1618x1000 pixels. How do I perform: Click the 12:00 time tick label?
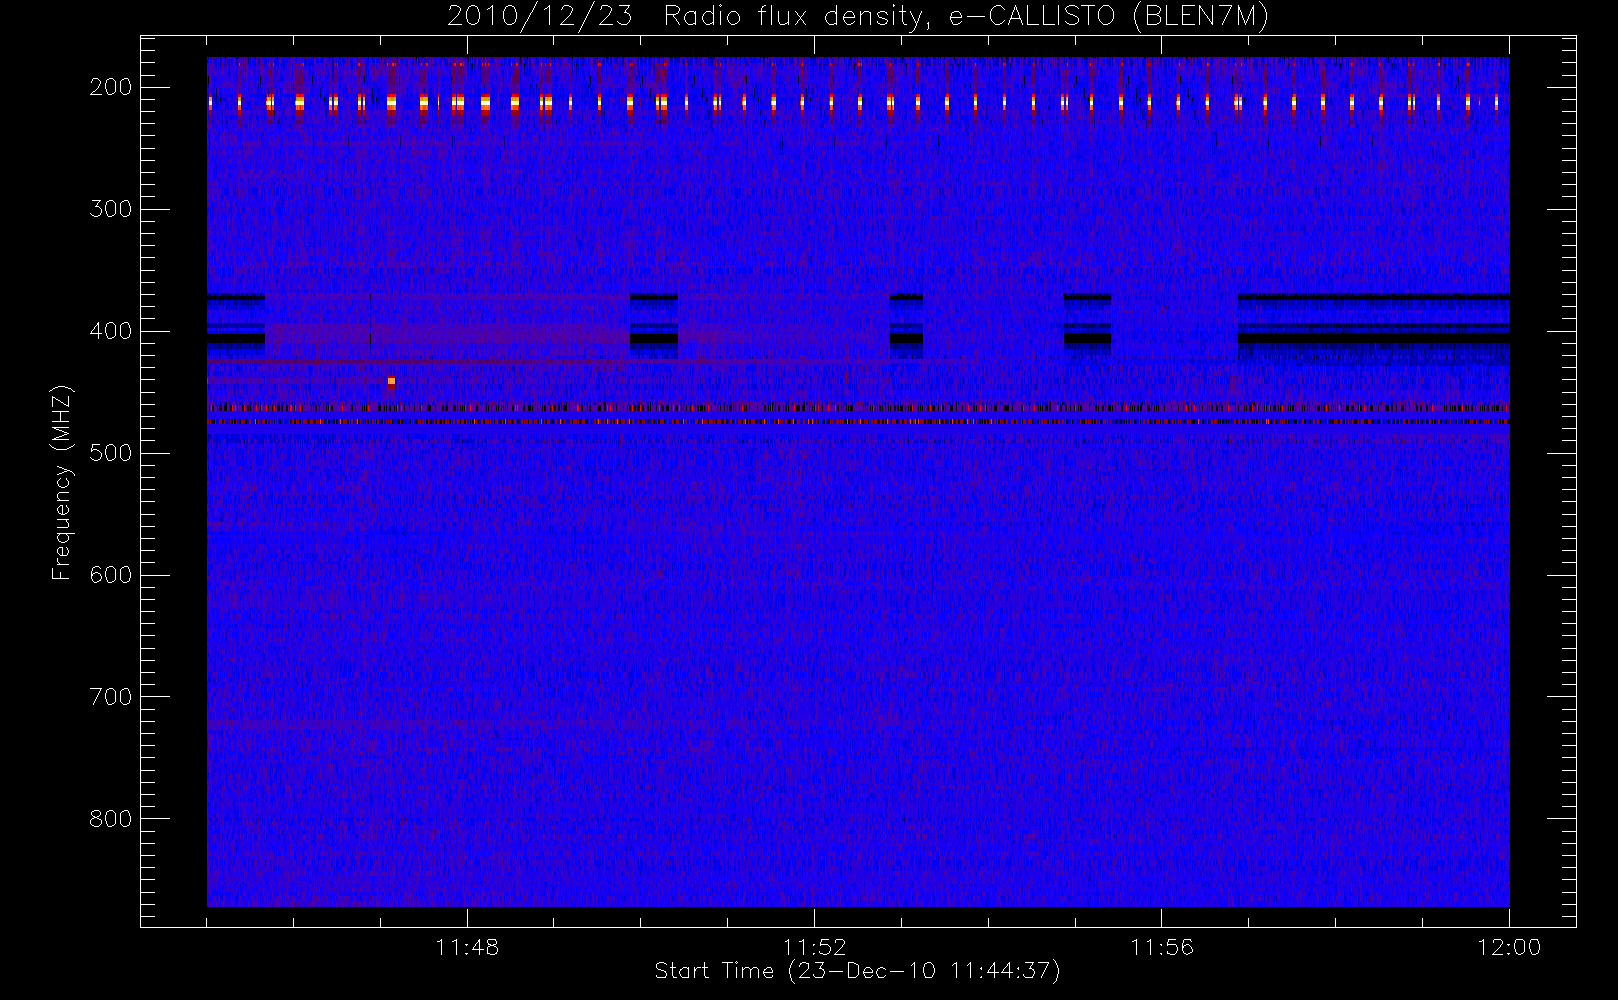(x=1509, y=947)
